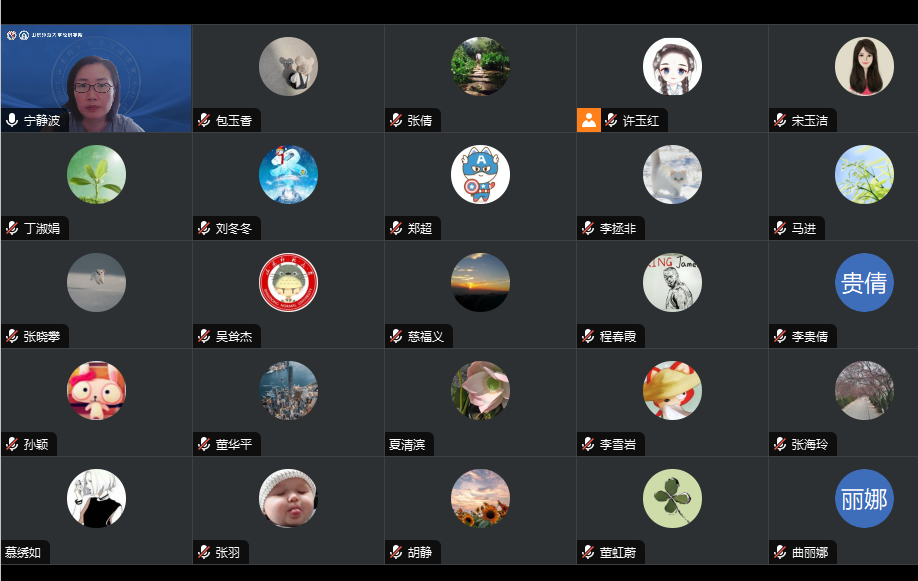Click the baby face avatar of 张羽
The width and height of the screenshot is (918, 581).
(x=288, y=498)
